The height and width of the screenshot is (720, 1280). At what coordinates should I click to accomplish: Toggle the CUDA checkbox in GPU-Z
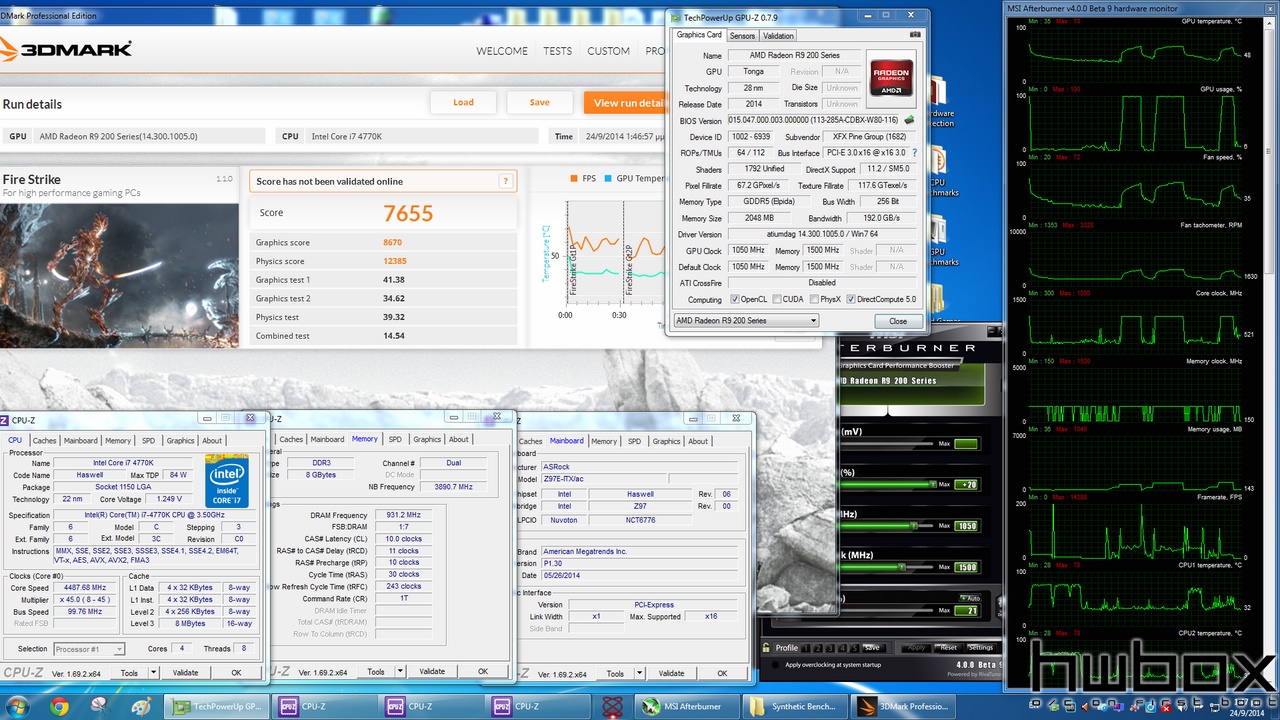pyautogui.click(x=776, y=299)
